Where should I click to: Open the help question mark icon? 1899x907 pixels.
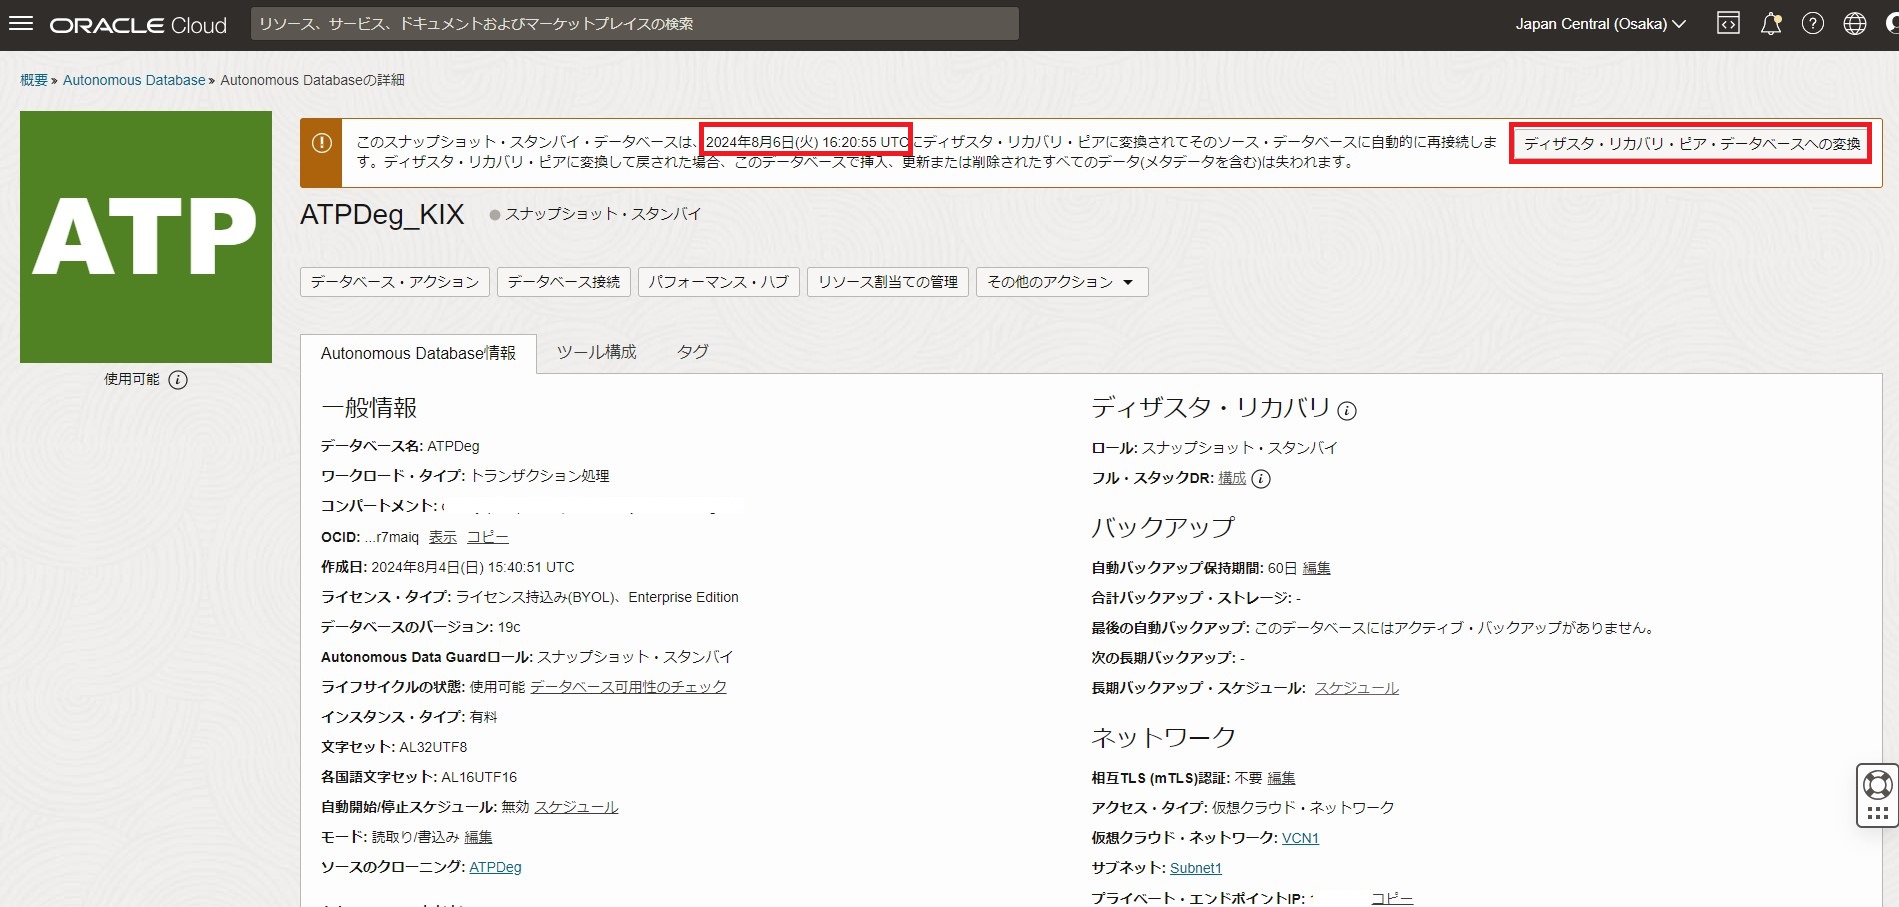tap(1812, 24)
